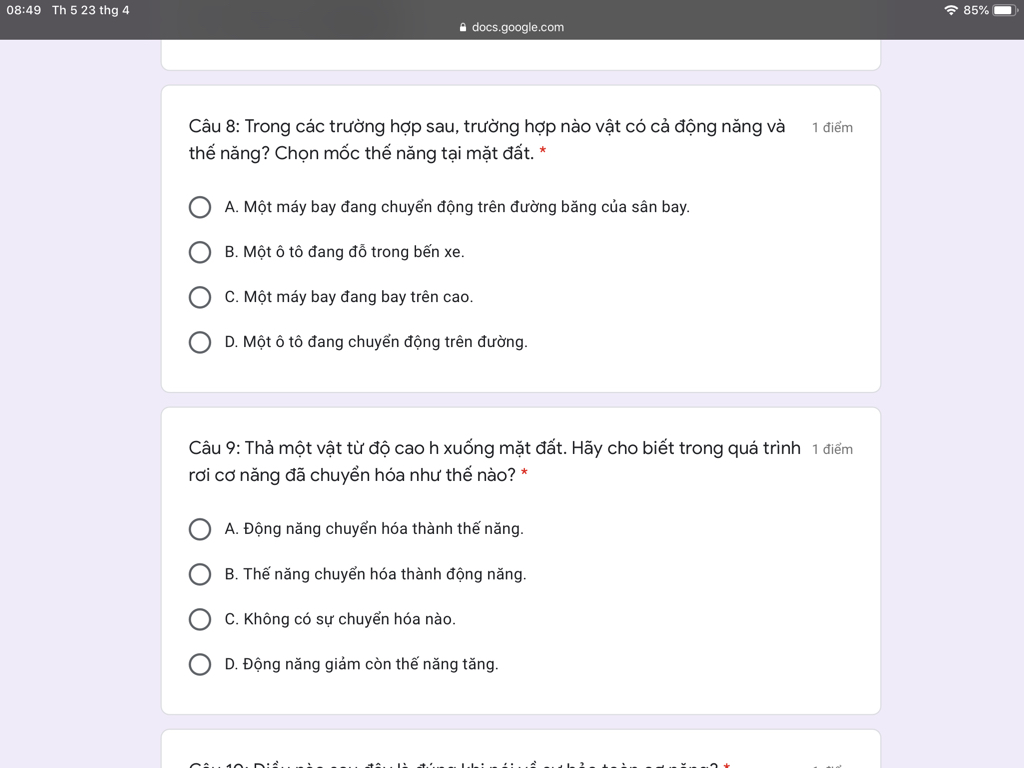This screenshot has width=1024, height=768.
Task: Tap the 08:49 clock in status bar
Action: [24, 10]
